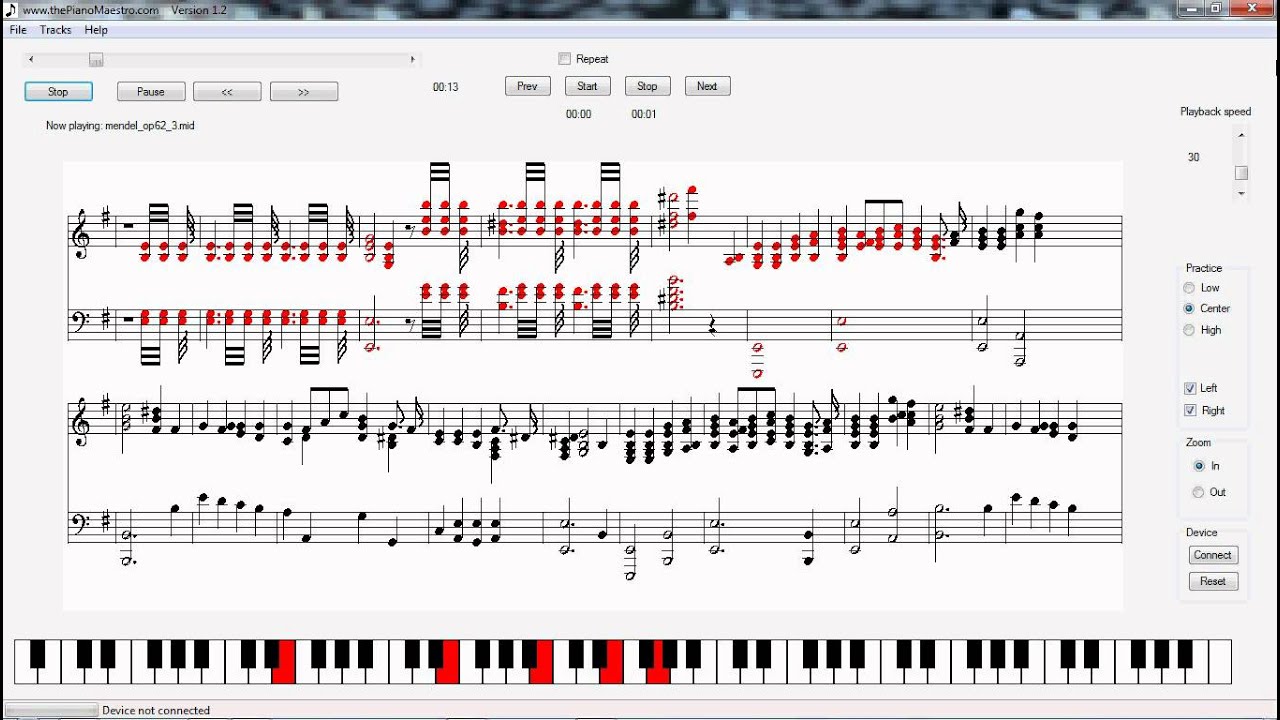Click the Connect device button
Viewport: 1280px width, 720px height.
tap(1213, 555)
